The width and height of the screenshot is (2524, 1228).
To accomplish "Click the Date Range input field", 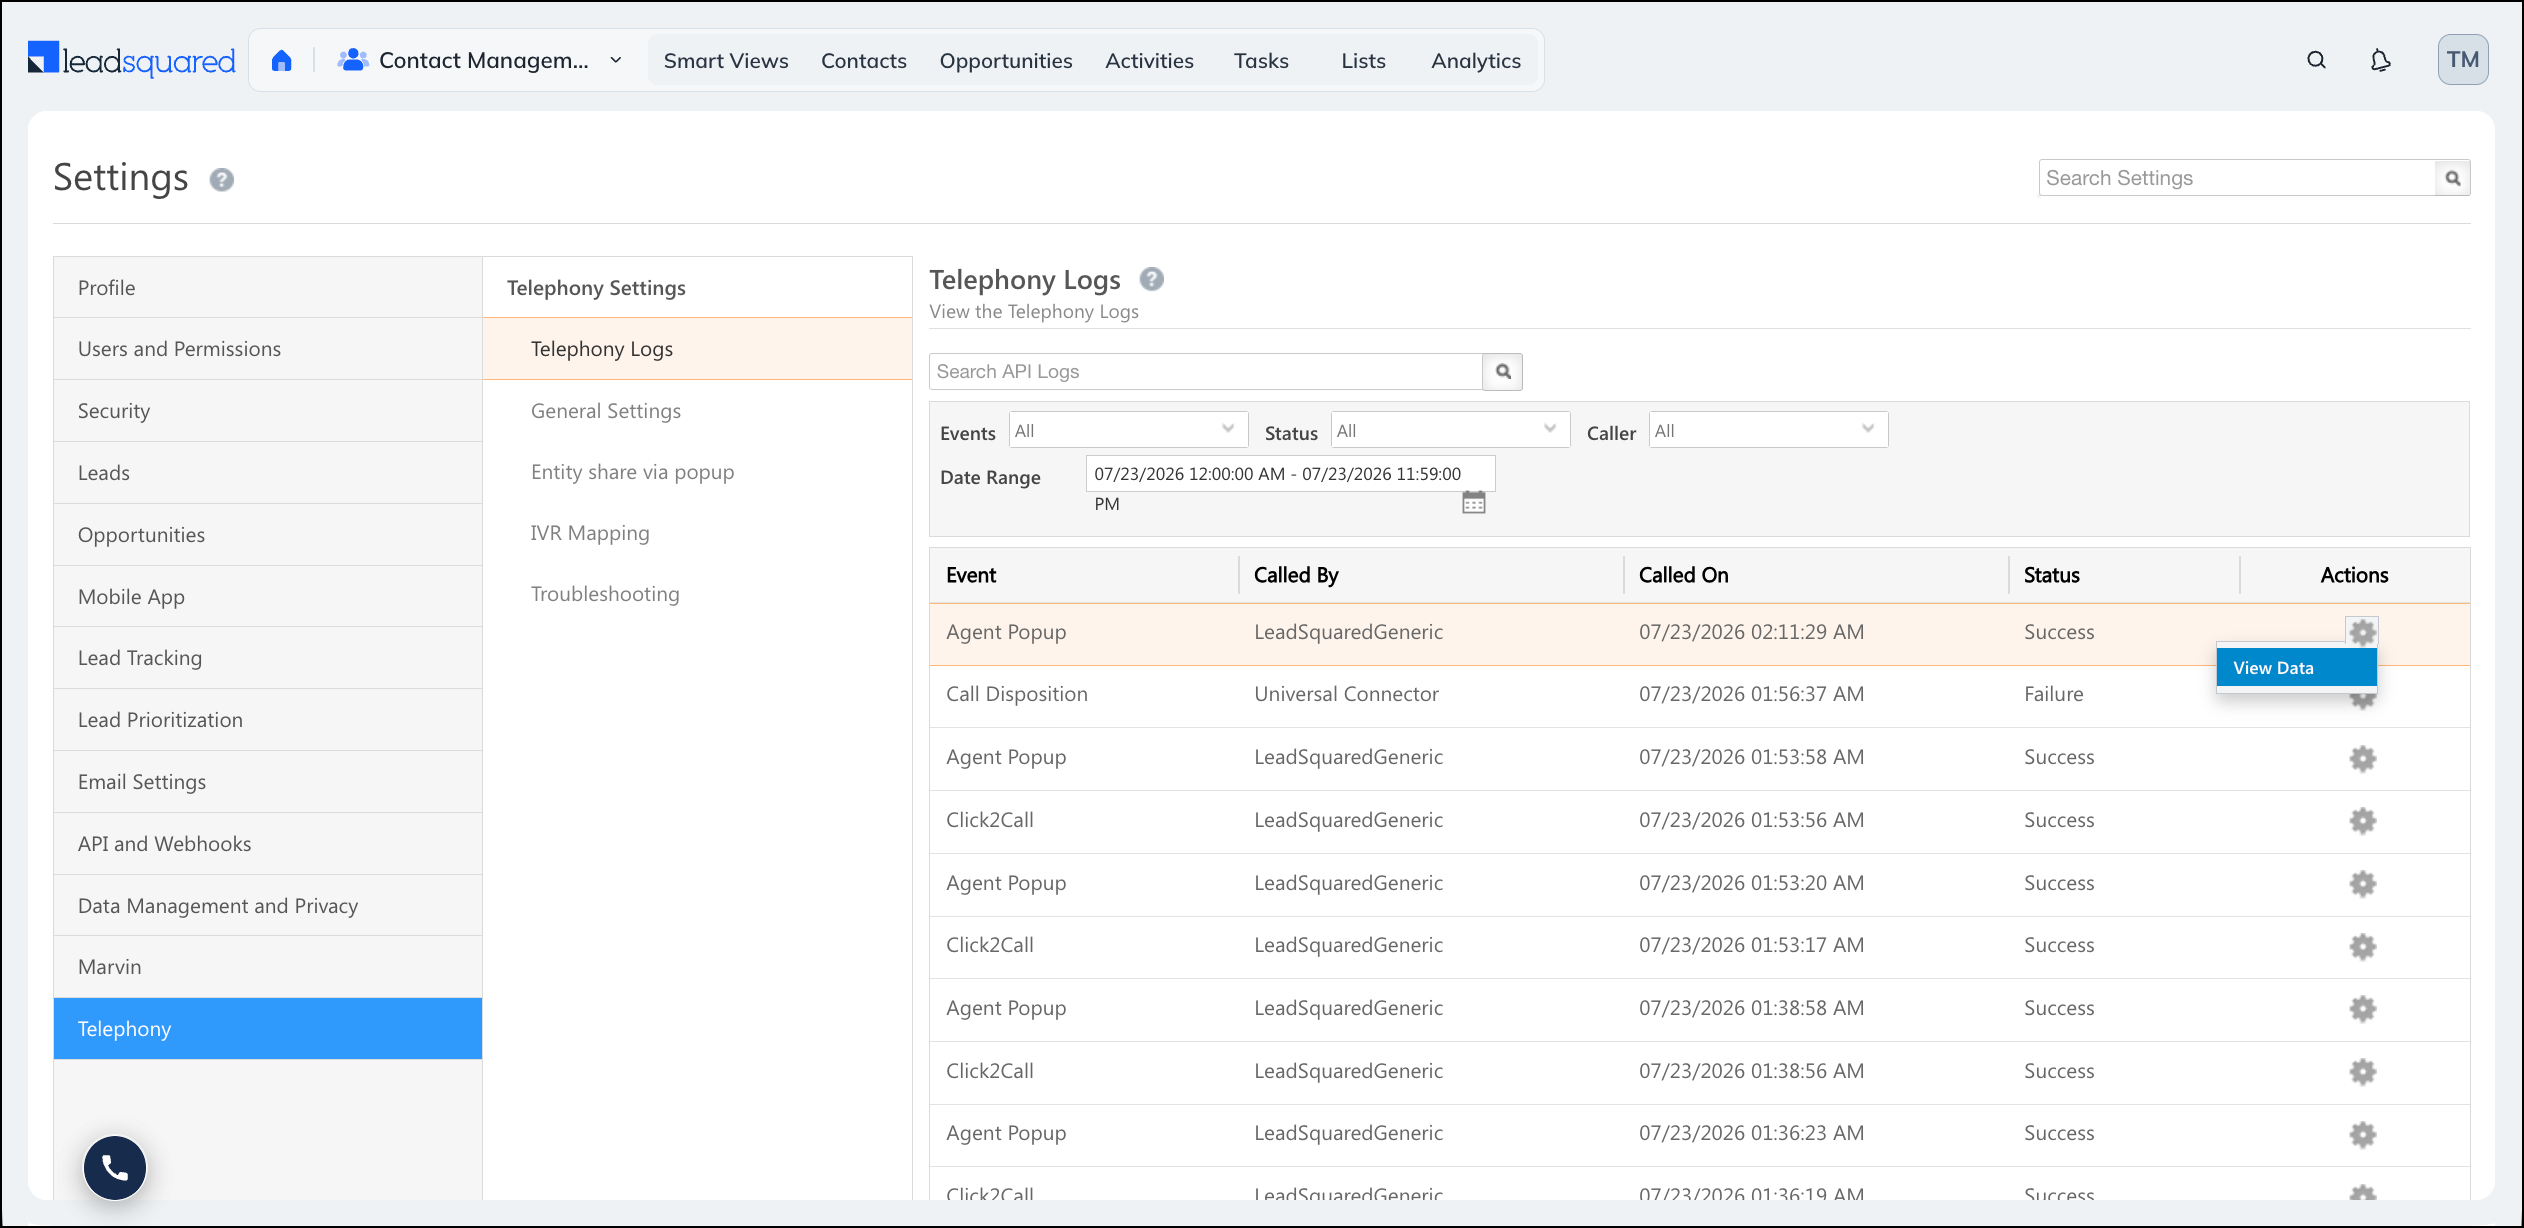I will 1290,474.
